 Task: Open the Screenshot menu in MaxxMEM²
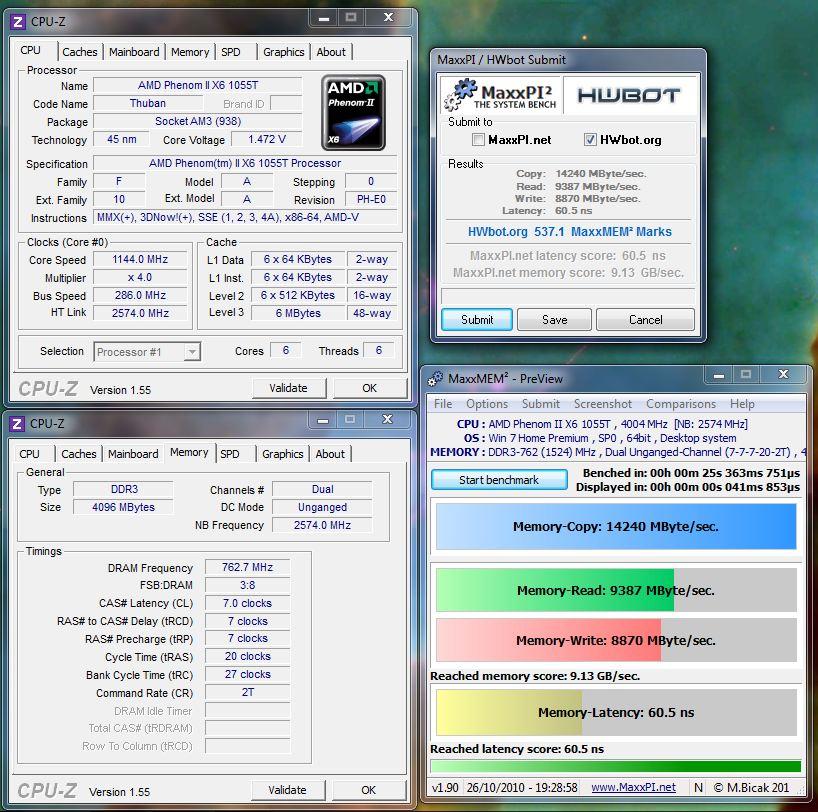pyautogui.click(x=603, y=404)
